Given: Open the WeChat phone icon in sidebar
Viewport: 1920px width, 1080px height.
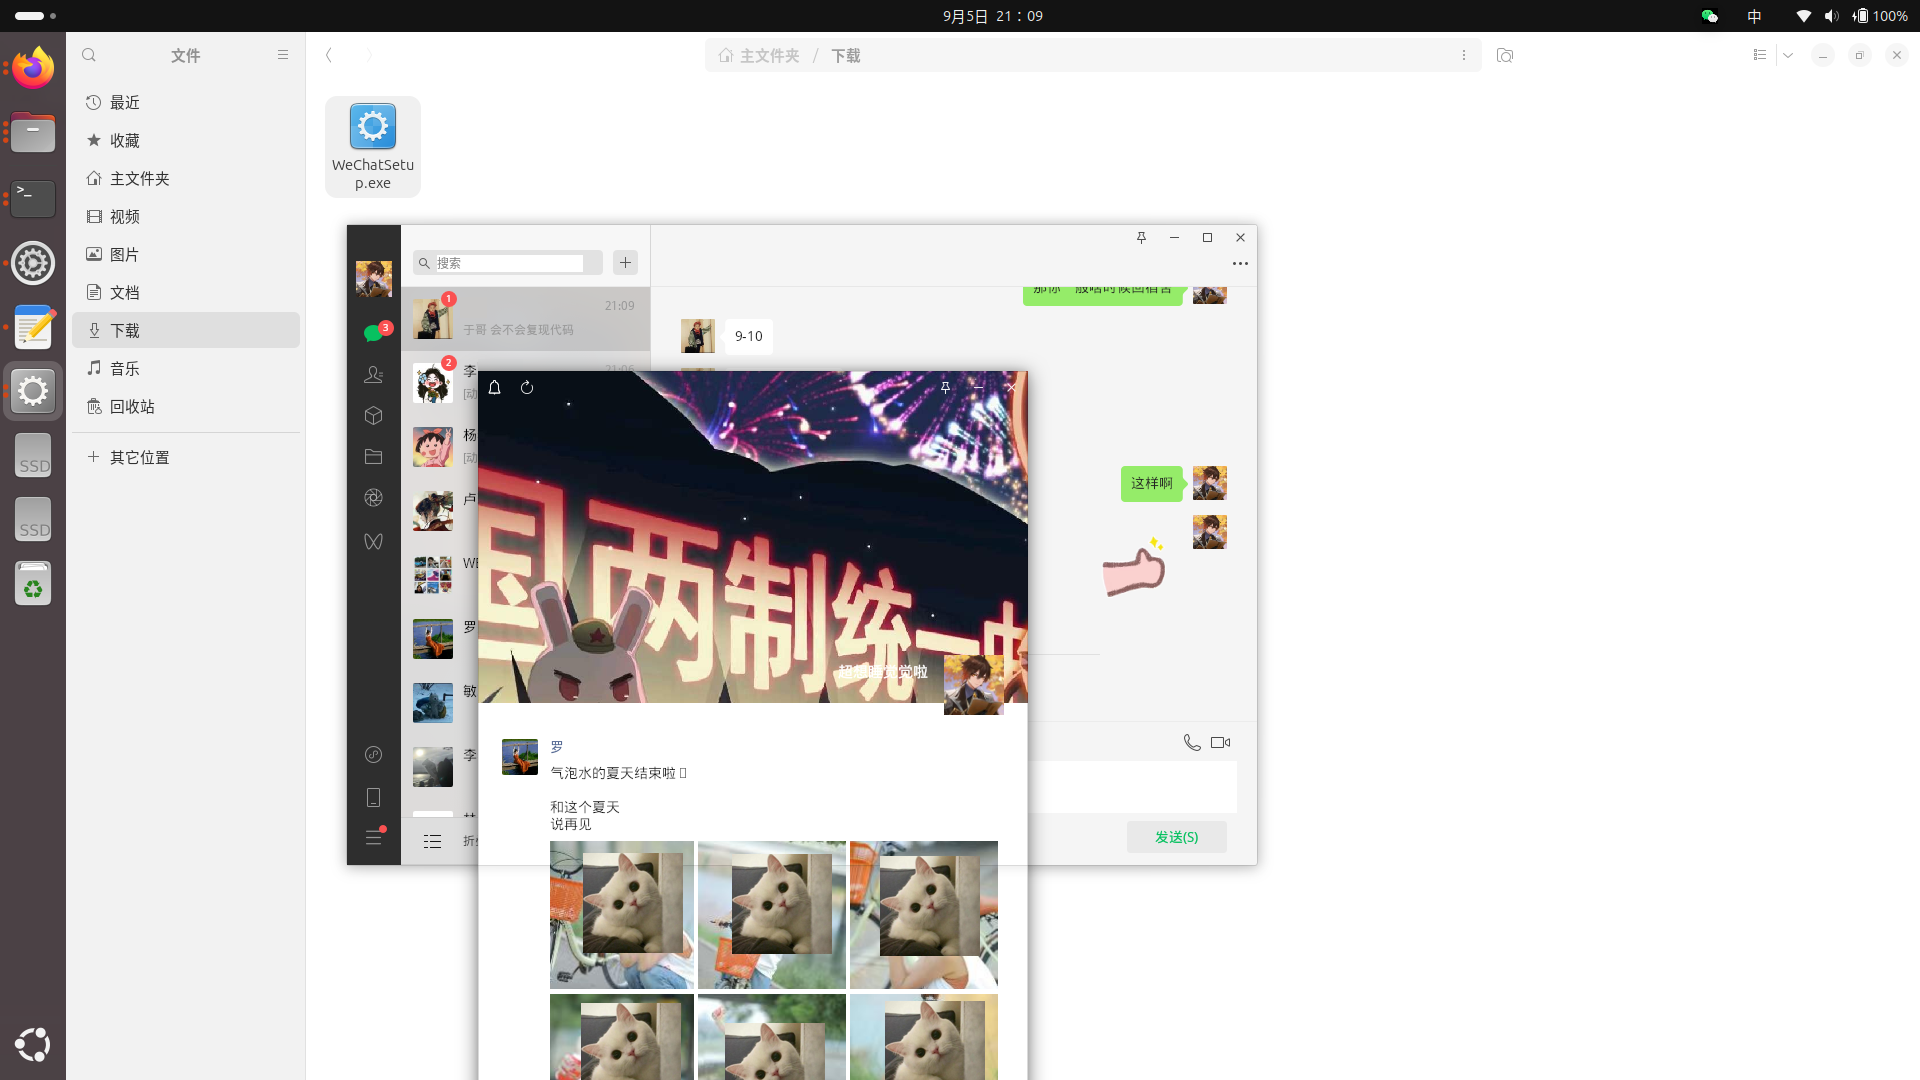Looking at the screenshot, I should (x=374, y=797).
